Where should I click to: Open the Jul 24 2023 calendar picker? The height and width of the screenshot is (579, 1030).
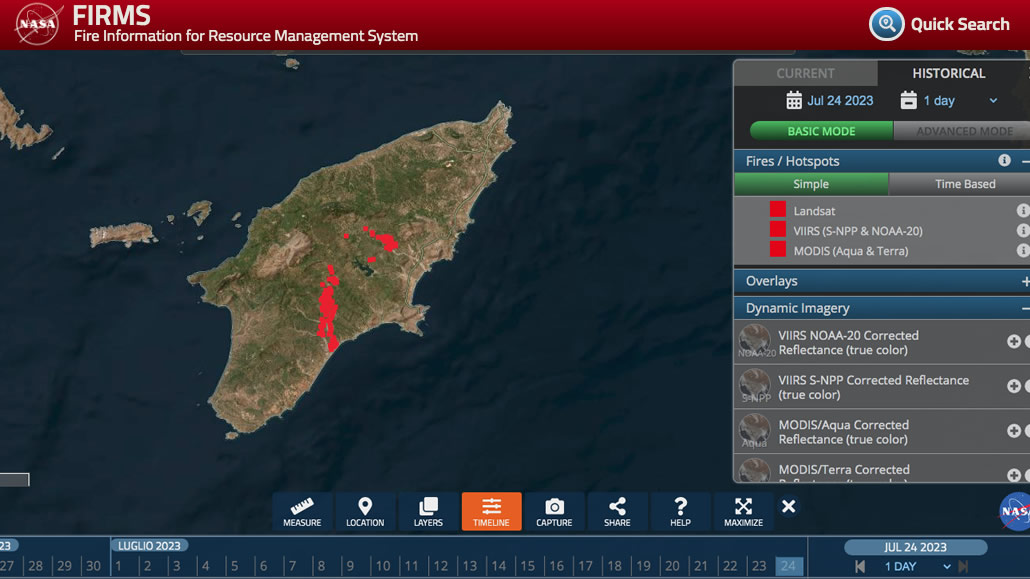click(794, 101)
